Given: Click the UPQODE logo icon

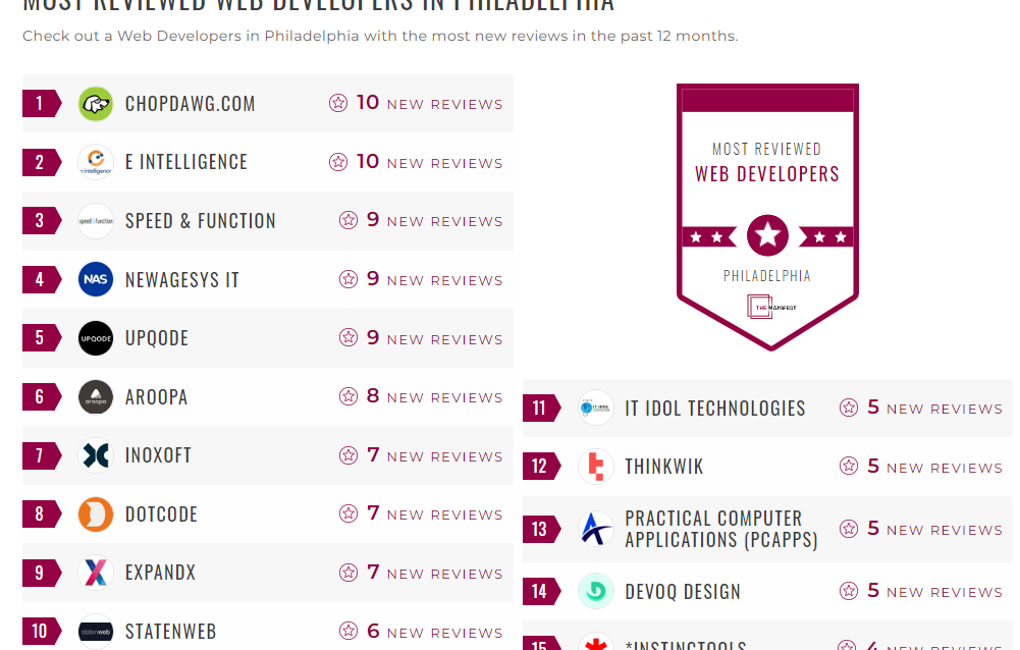Looking at the screenshot, I should point(96,338).
